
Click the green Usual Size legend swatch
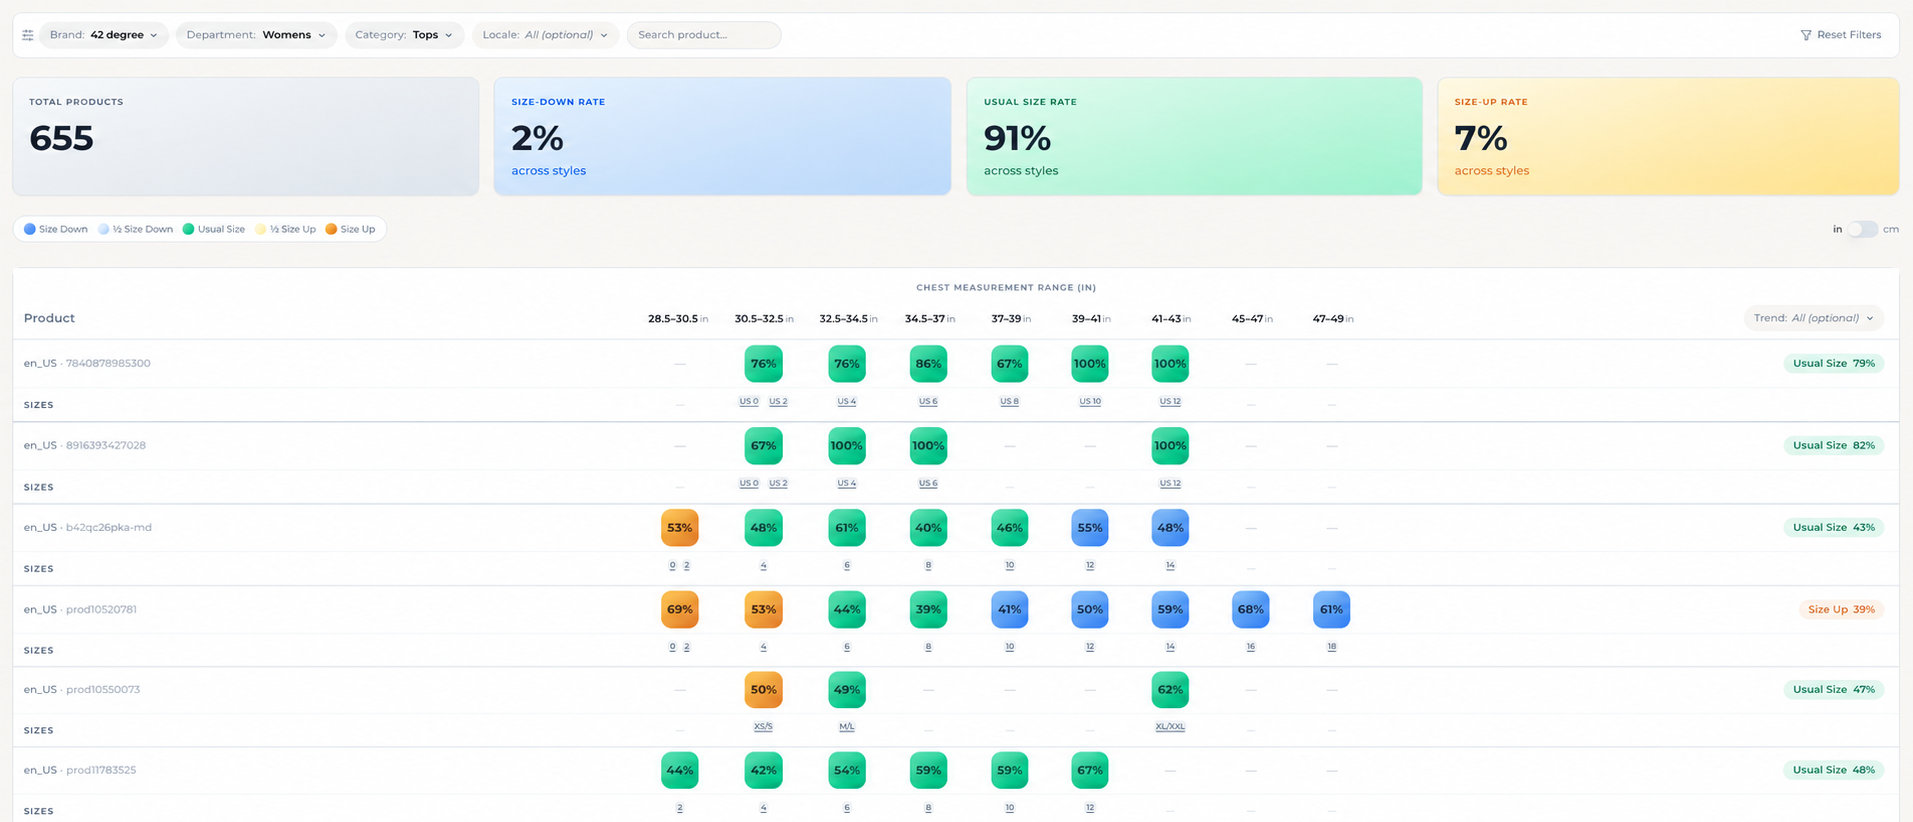(x=188, y=229)
